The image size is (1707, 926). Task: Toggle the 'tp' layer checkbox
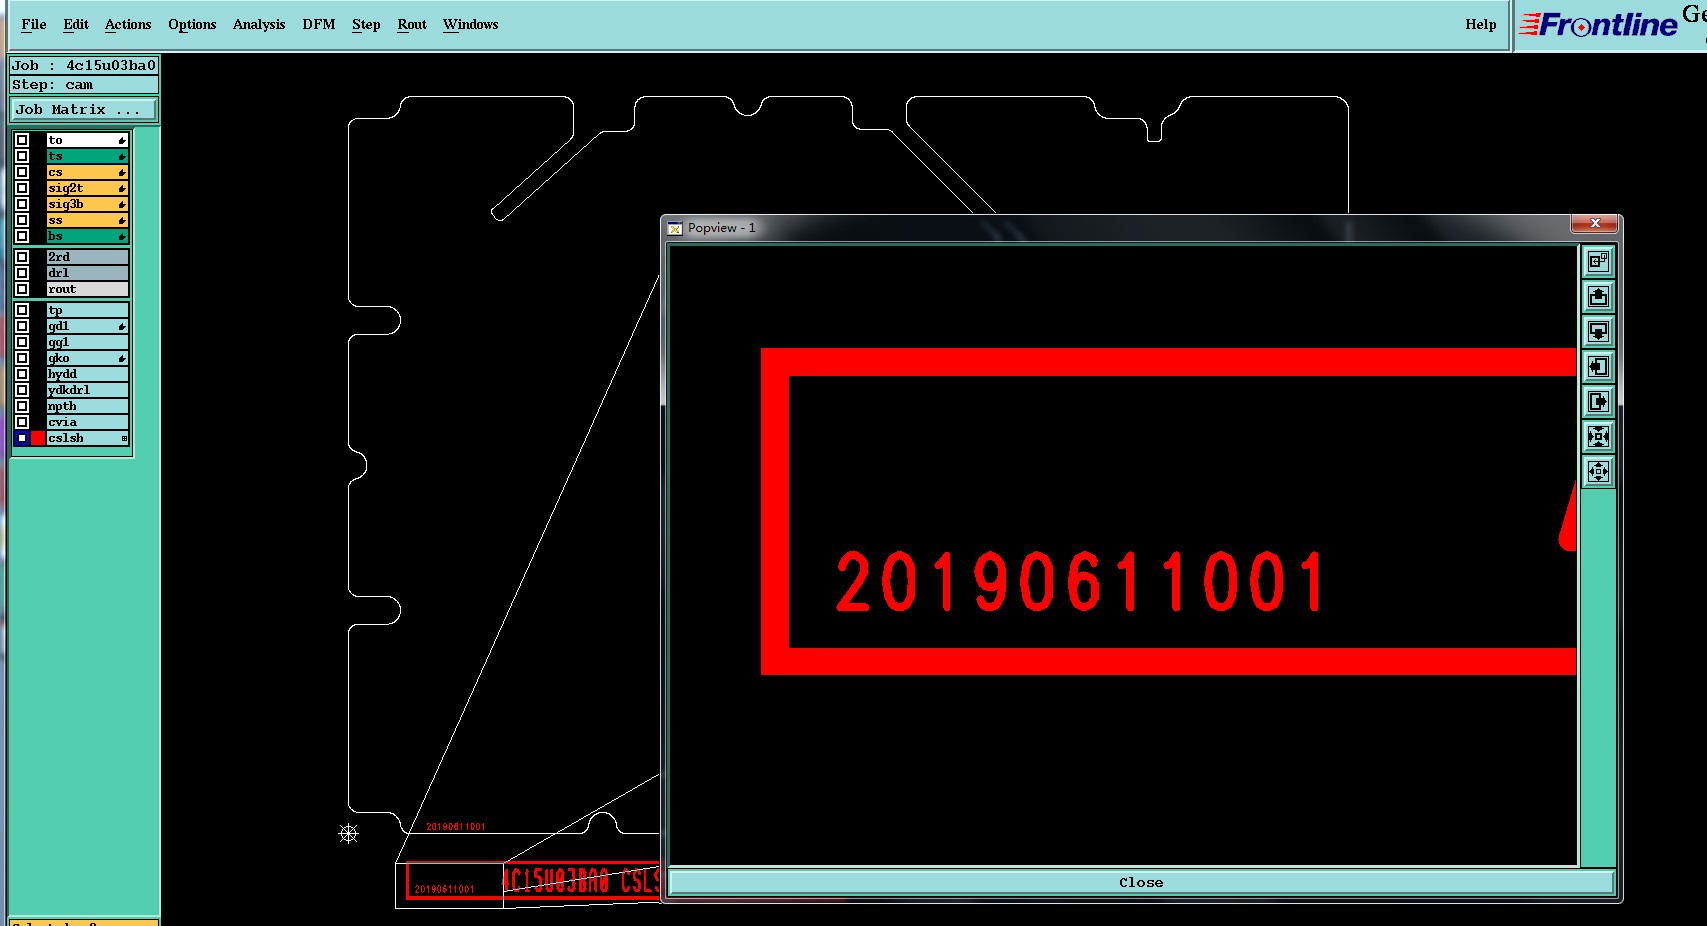click(22, 310)
